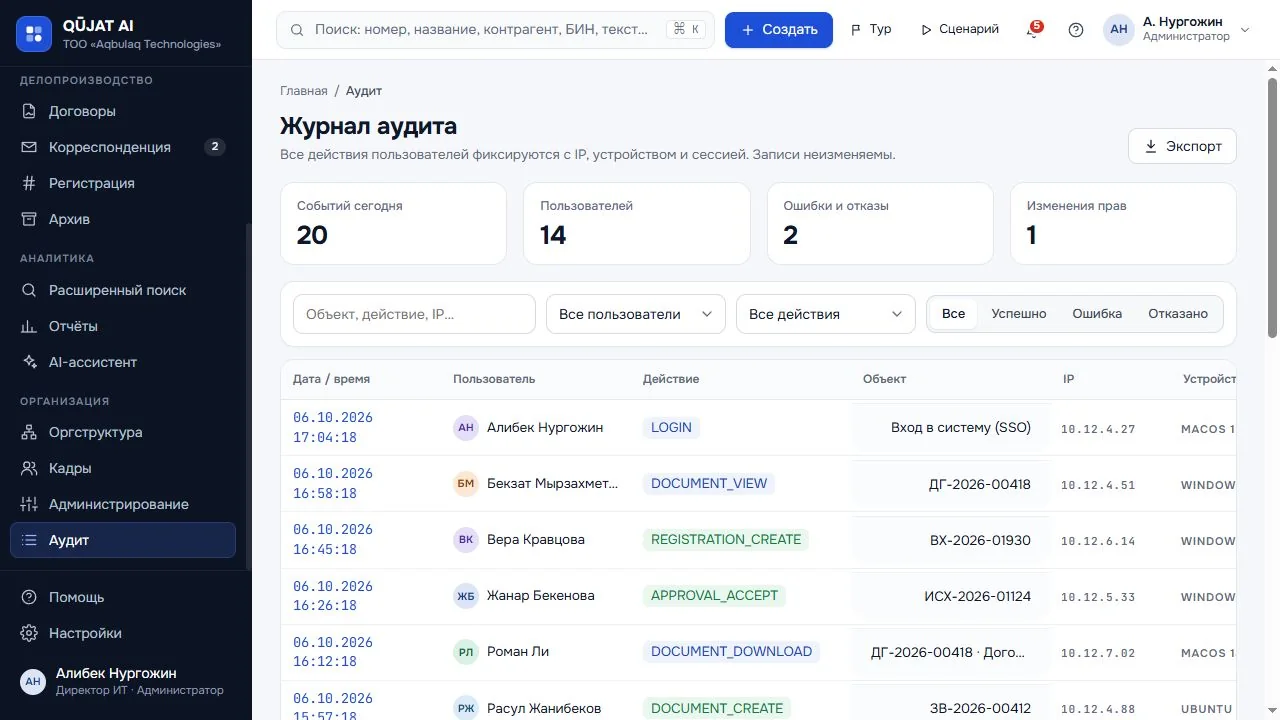1280x720 pixels.
Task: Launch the Сценарий button
Action: tap(959, 30)
